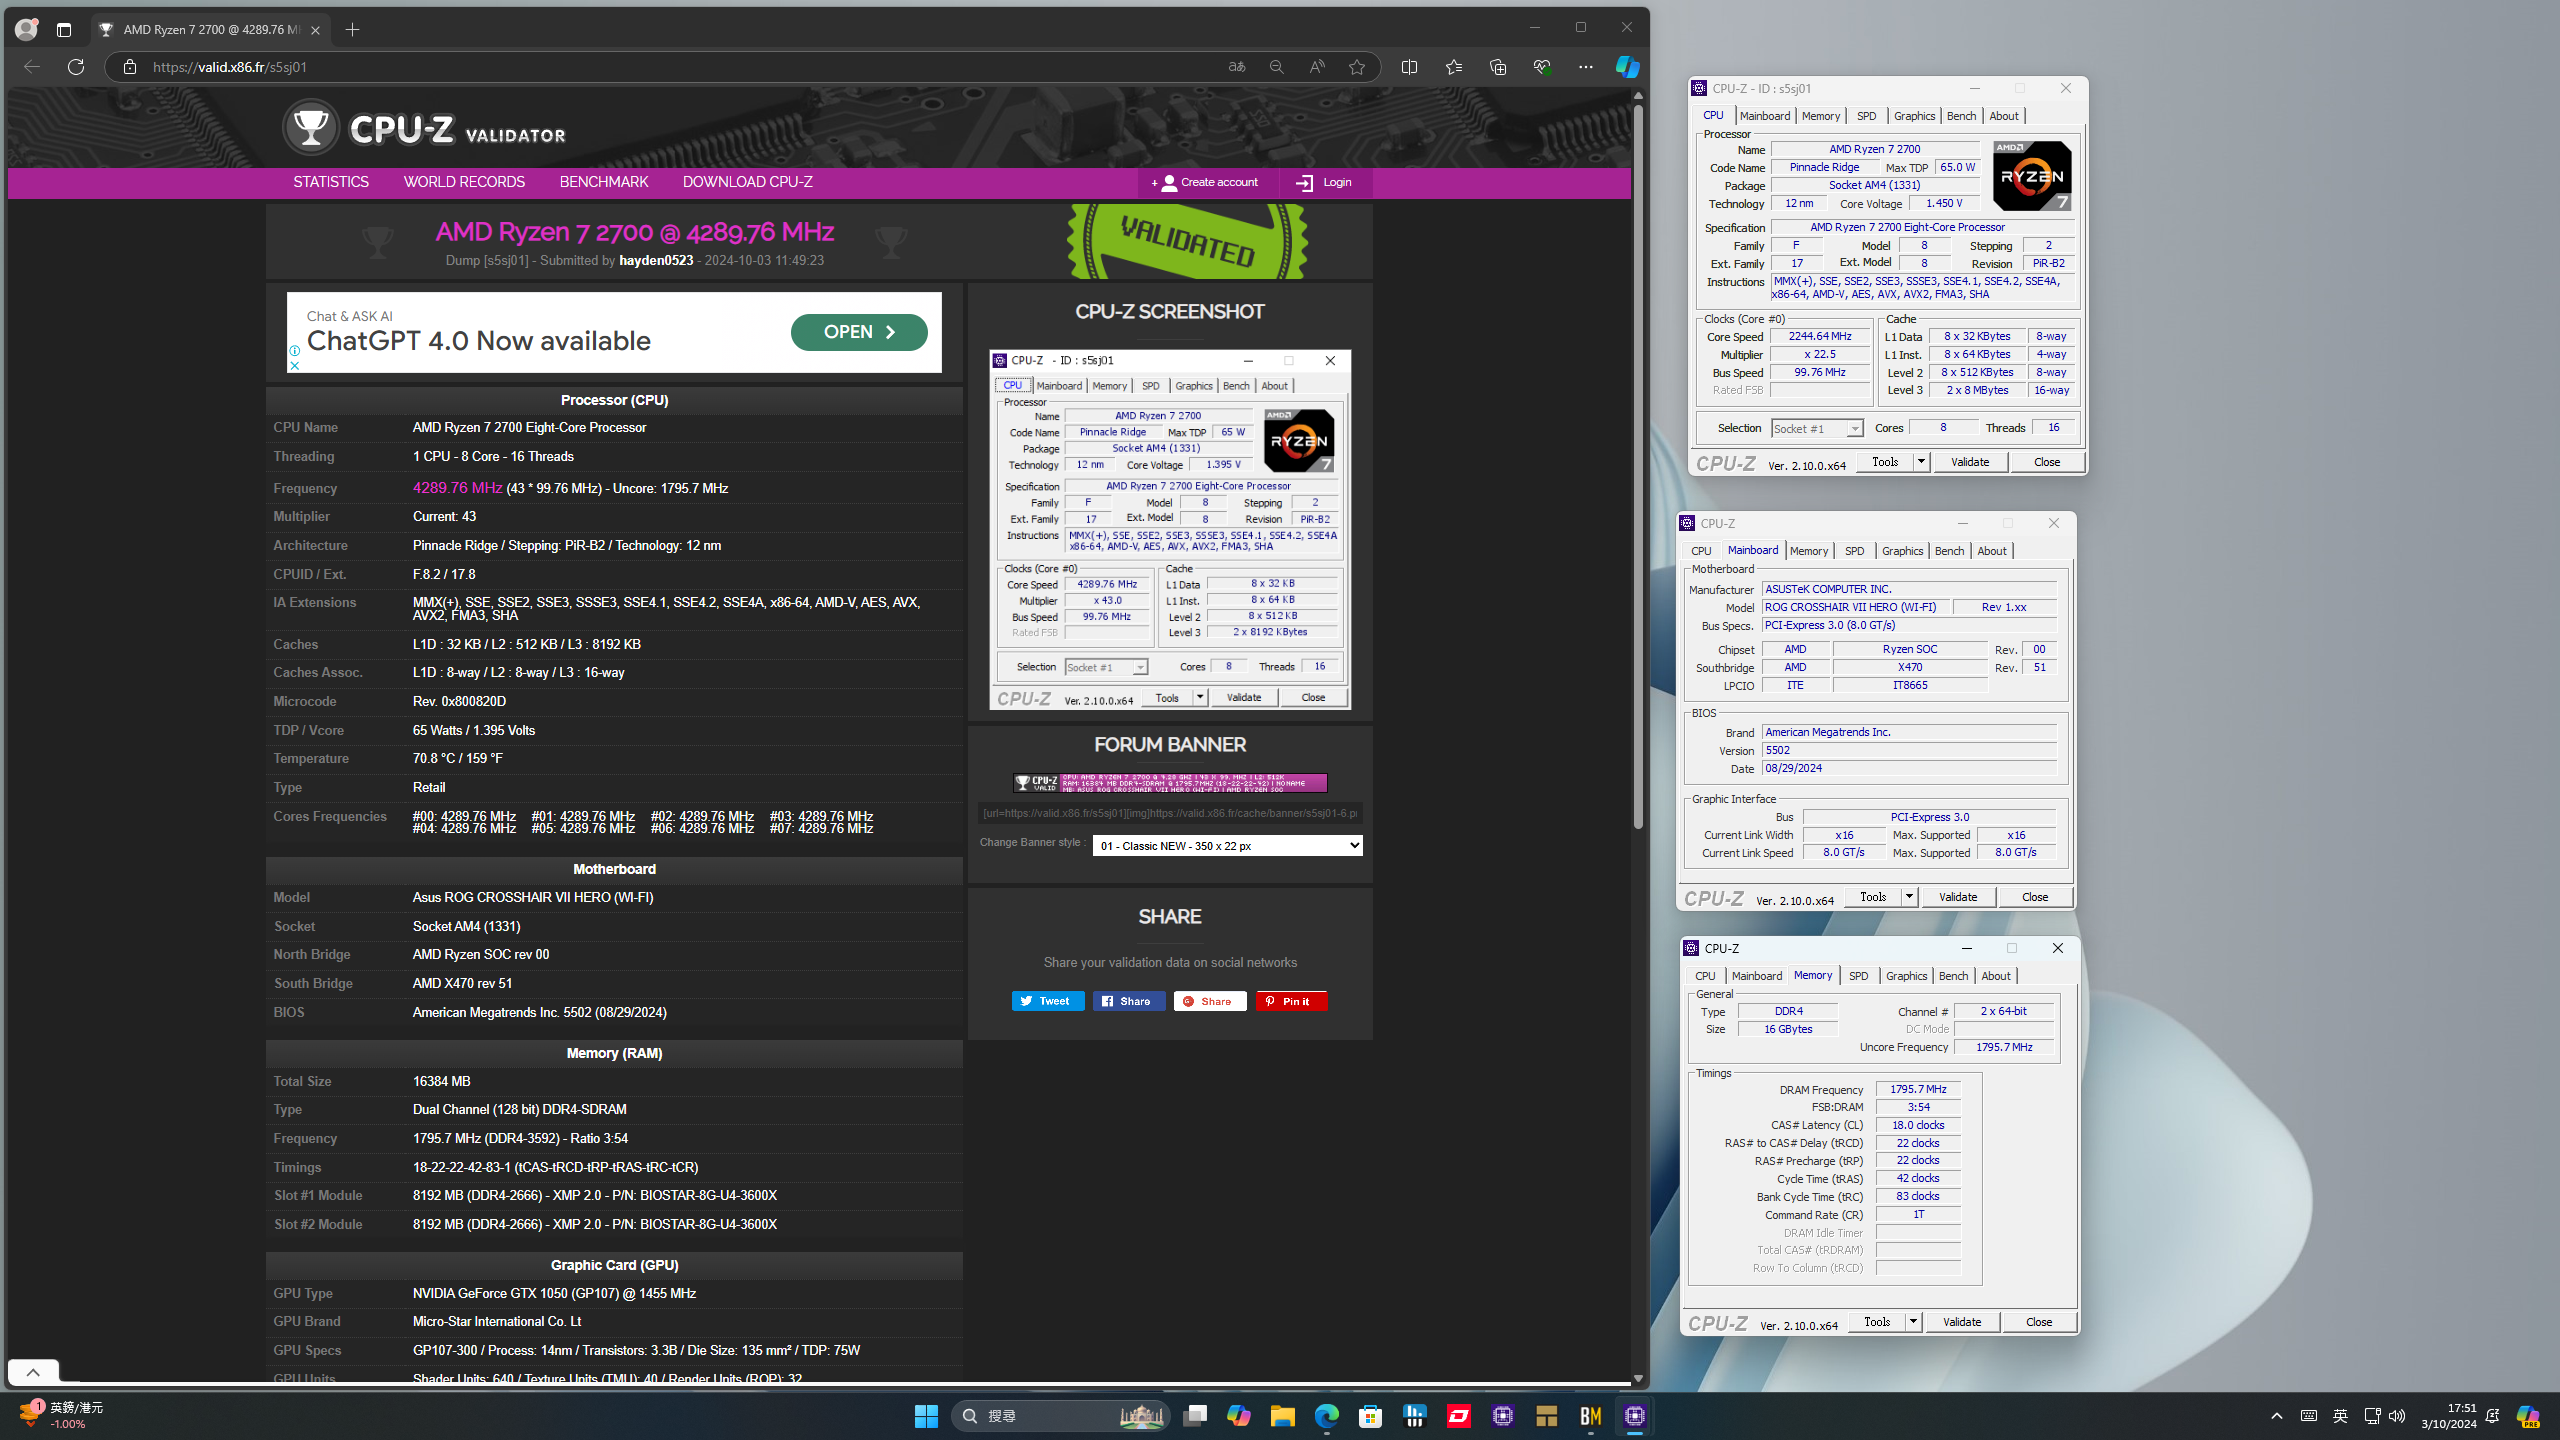The height and width of the screenshot is (1440, 2560).
Task: Open a new browser tab
Action: (x=352, y=30)
